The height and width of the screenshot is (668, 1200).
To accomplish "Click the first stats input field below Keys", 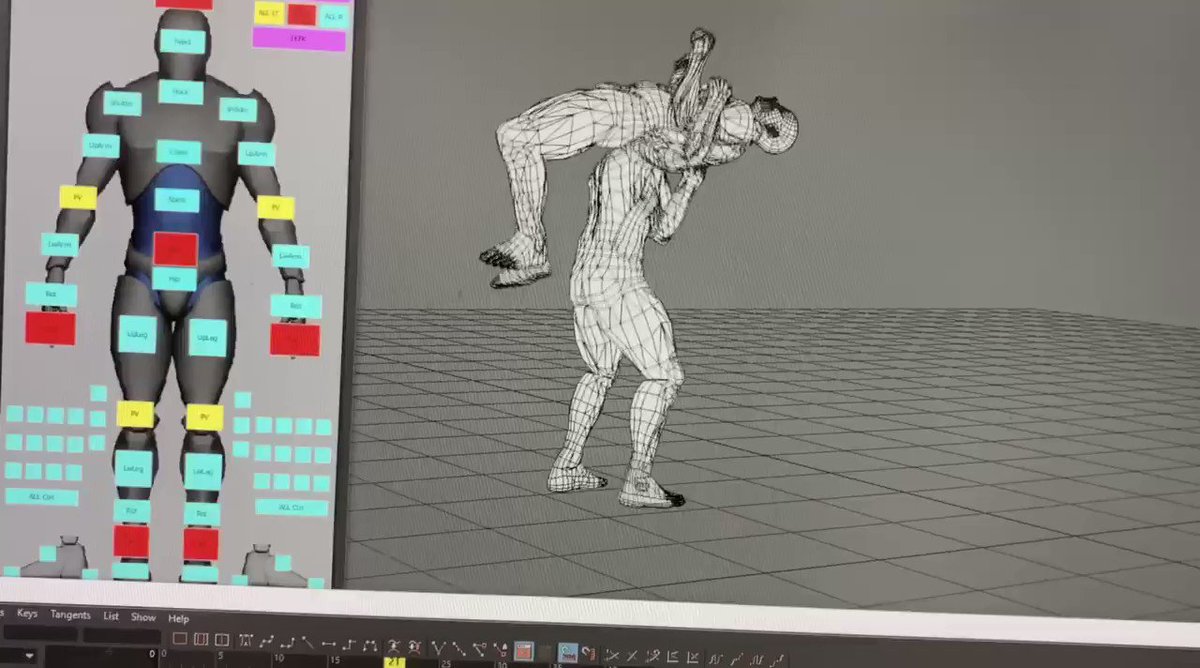I will 40,634.
